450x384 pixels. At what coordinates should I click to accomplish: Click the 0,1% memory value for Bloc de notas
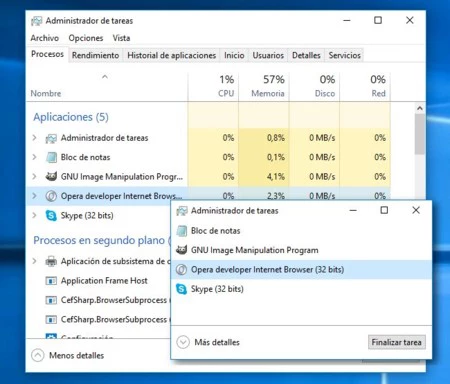pos(276,157)
